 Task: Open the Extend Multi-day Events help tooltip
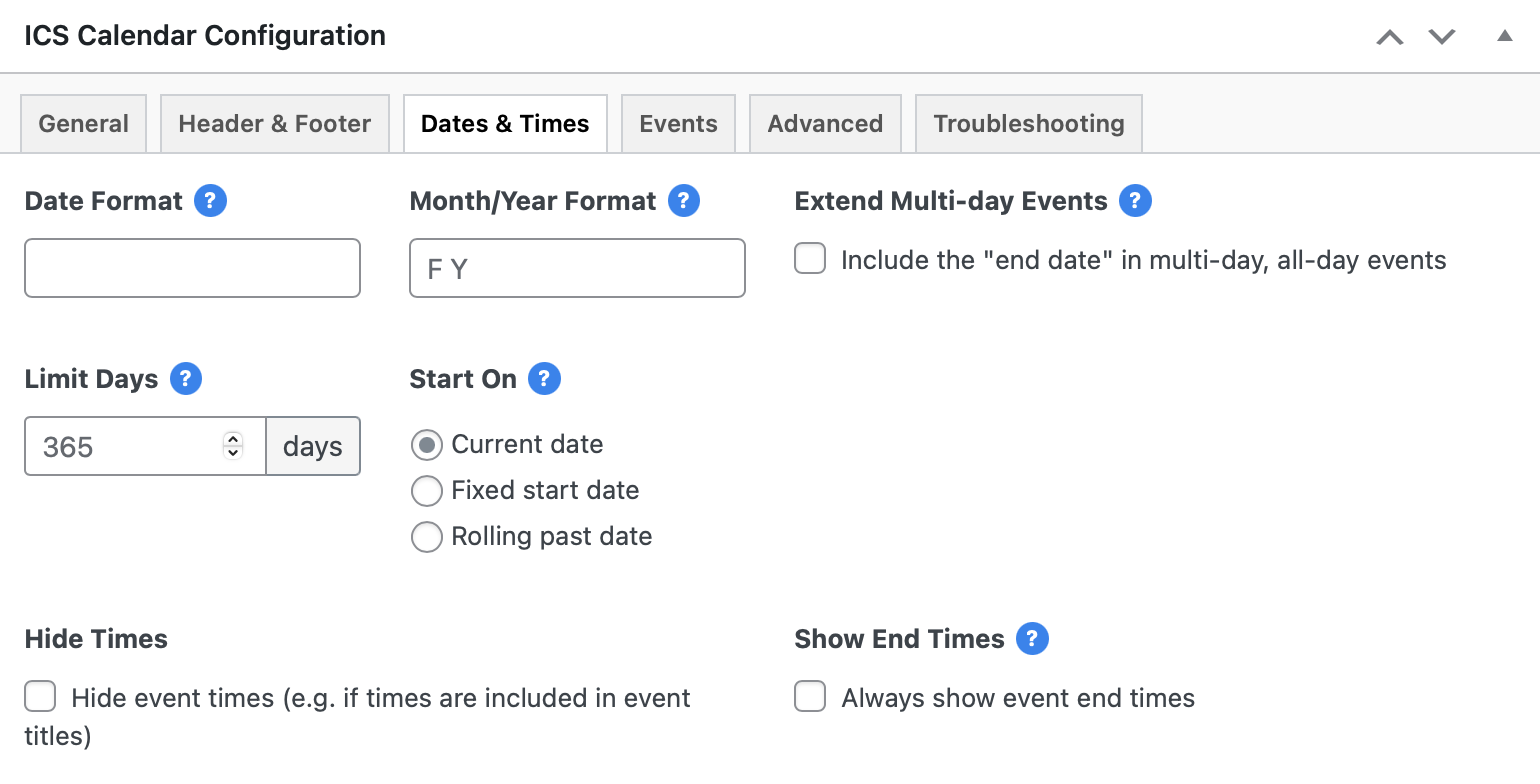(x=1135, y=200)
